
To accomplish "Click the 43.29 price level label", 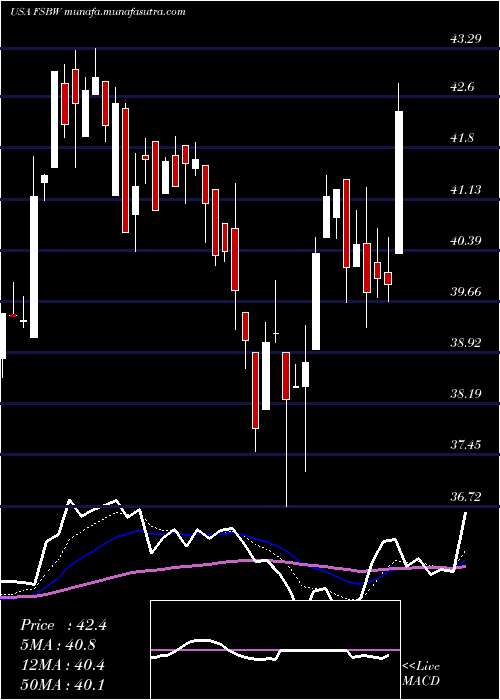I will tap(466, 39).
